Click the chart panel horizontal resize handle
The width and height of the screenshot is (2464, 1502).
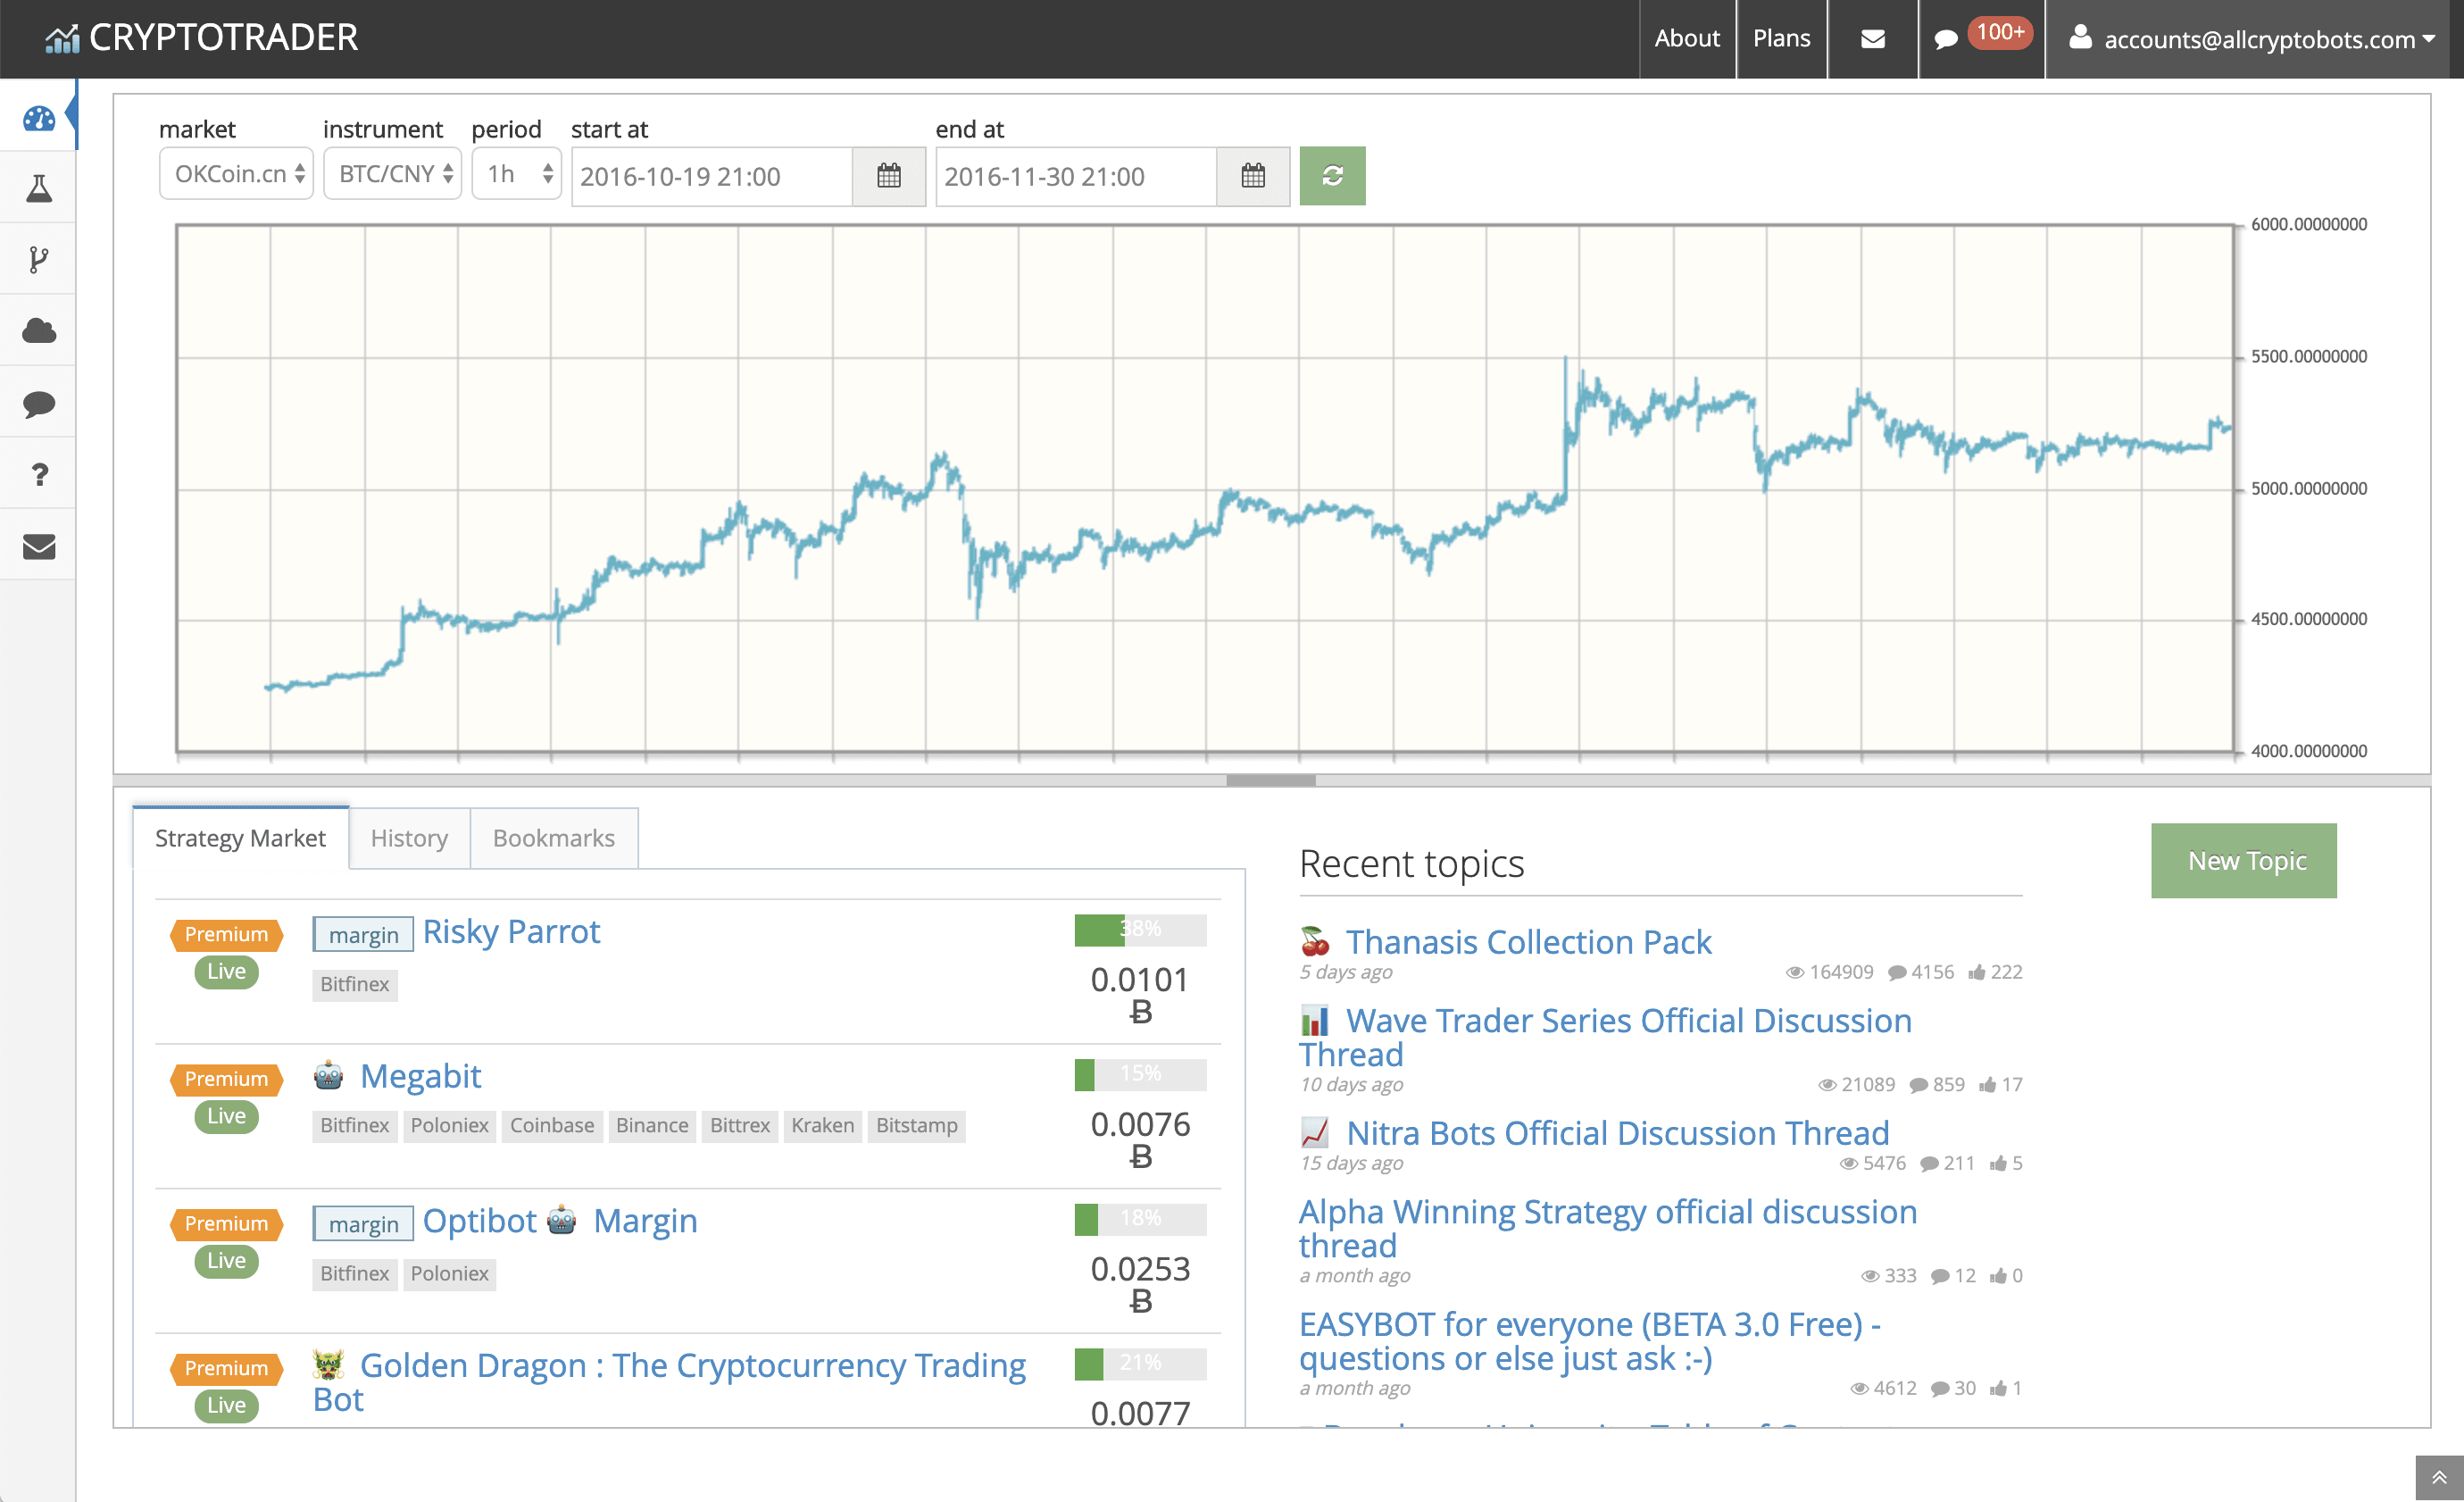click(1270, 780)
